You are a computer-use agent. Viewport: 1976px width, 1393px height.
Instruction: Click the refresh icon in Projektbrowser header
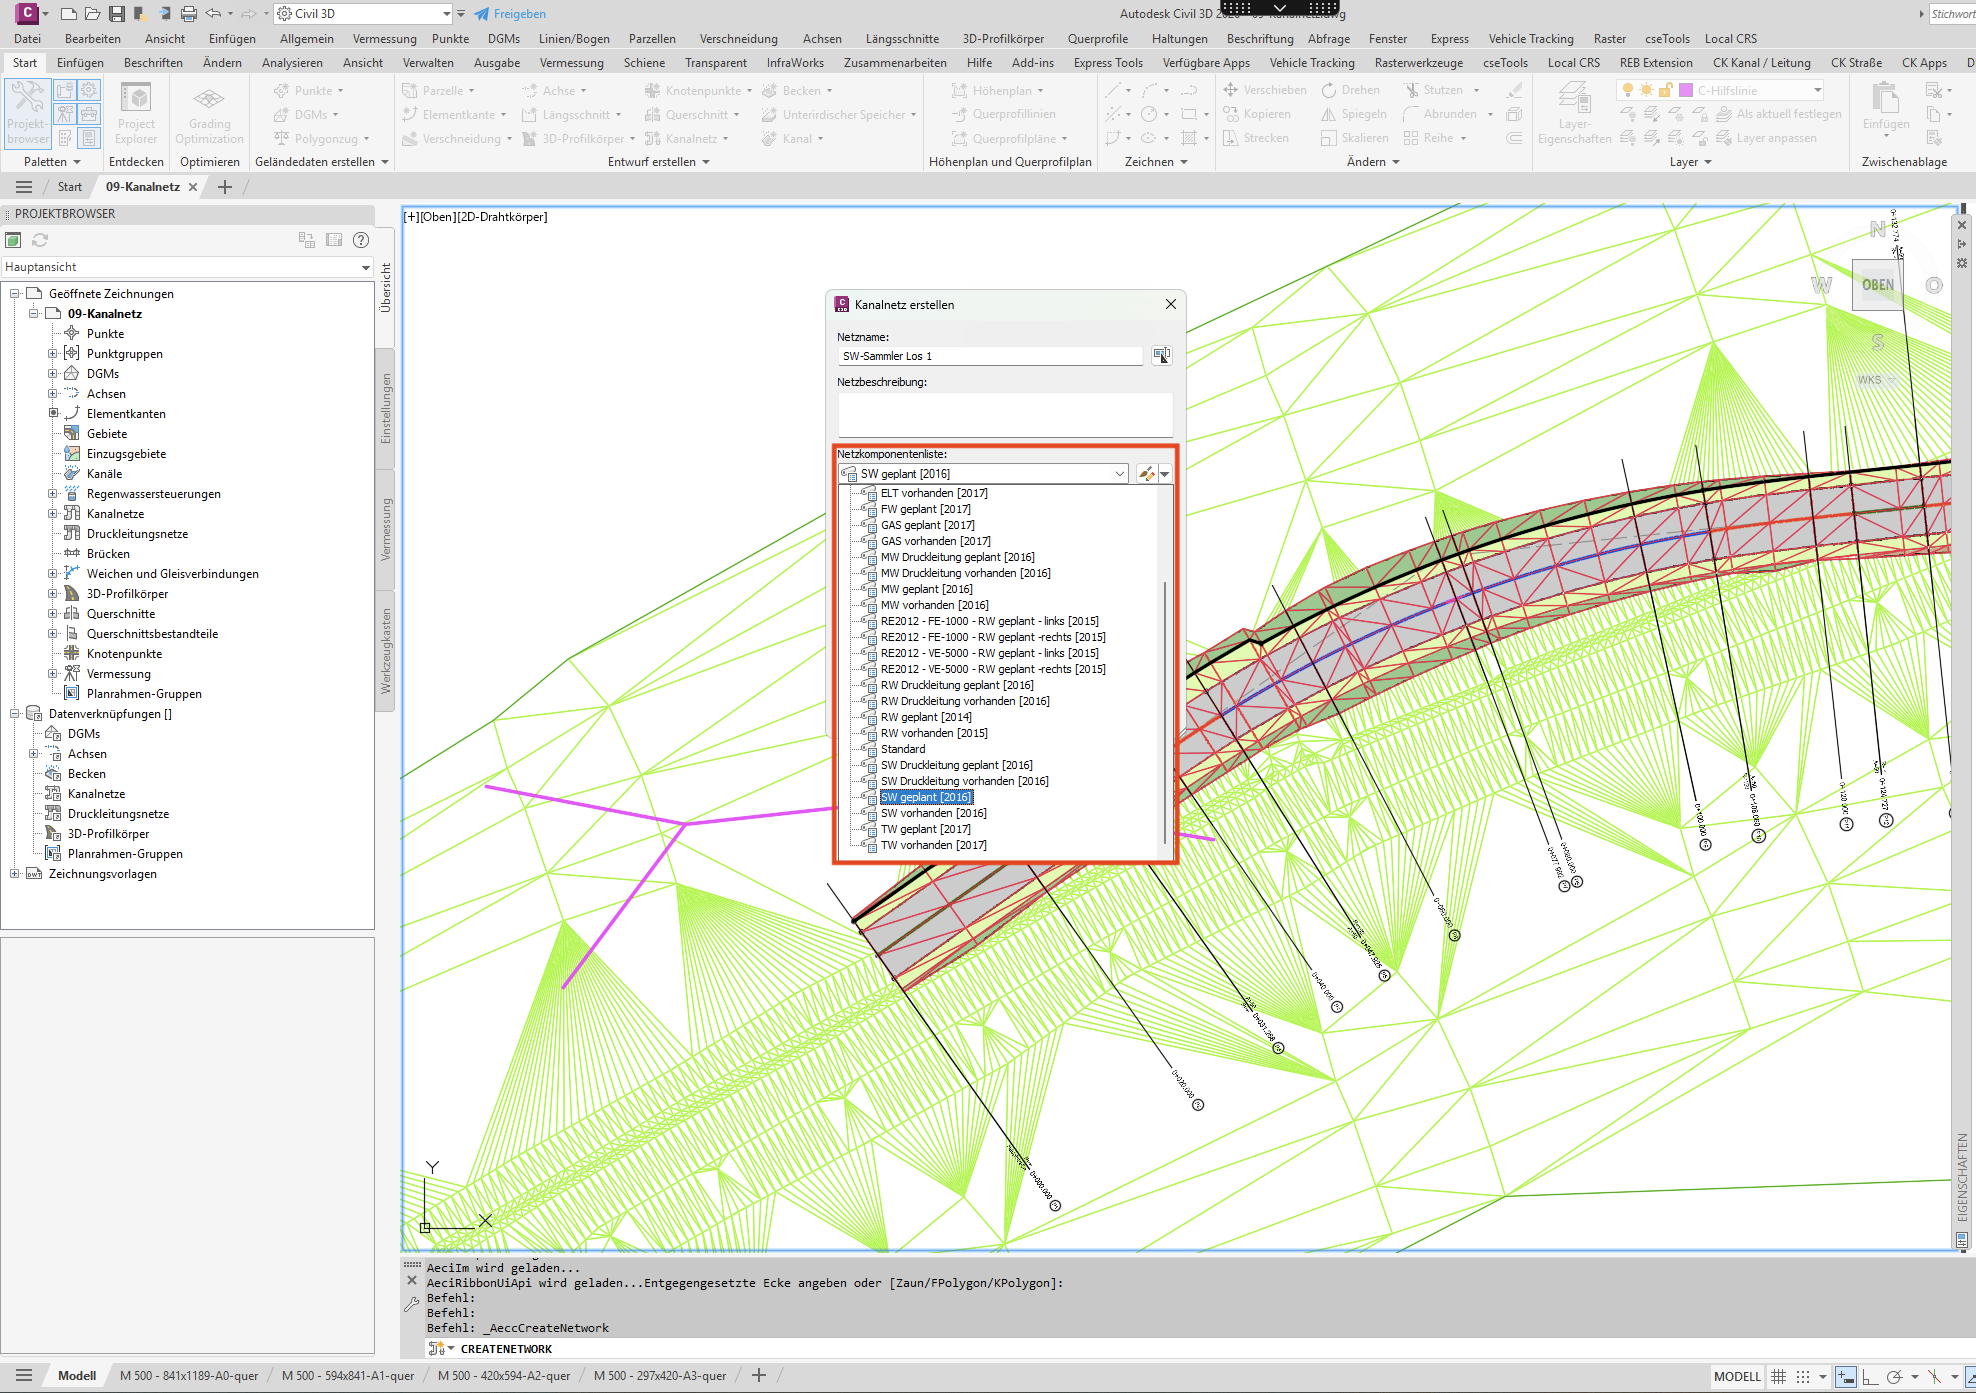tap(40, 240)
